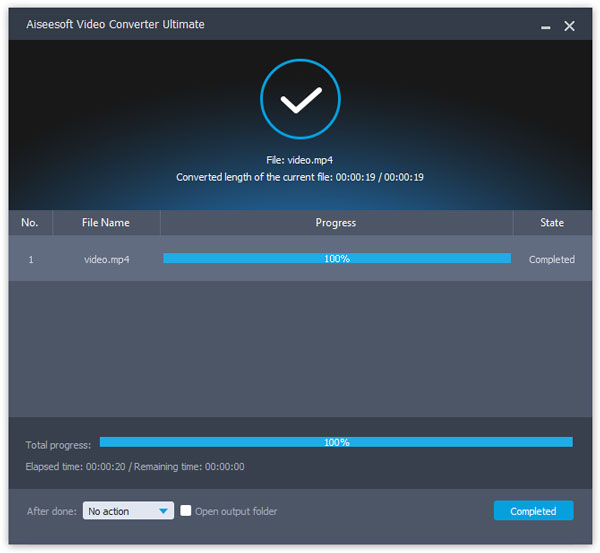Viewport: 600px width, 553px height.
Task: Click the row number 1 cell
Action: pyautogui.click(x=30, y=259)
